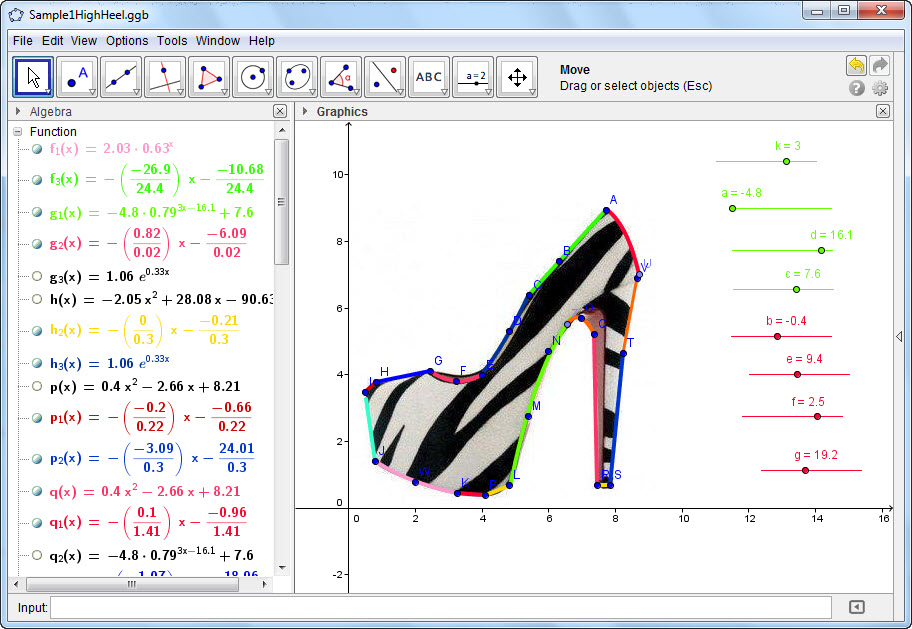912x629 pixels.
Task: Select the q(x) function row
Action: (144, 491)
